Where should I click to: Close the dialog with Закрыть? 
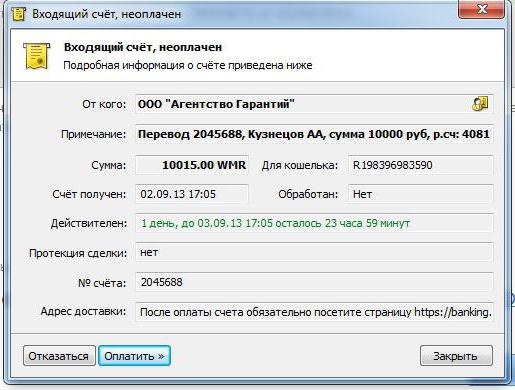pyautogui.click(x=456, y=356)
